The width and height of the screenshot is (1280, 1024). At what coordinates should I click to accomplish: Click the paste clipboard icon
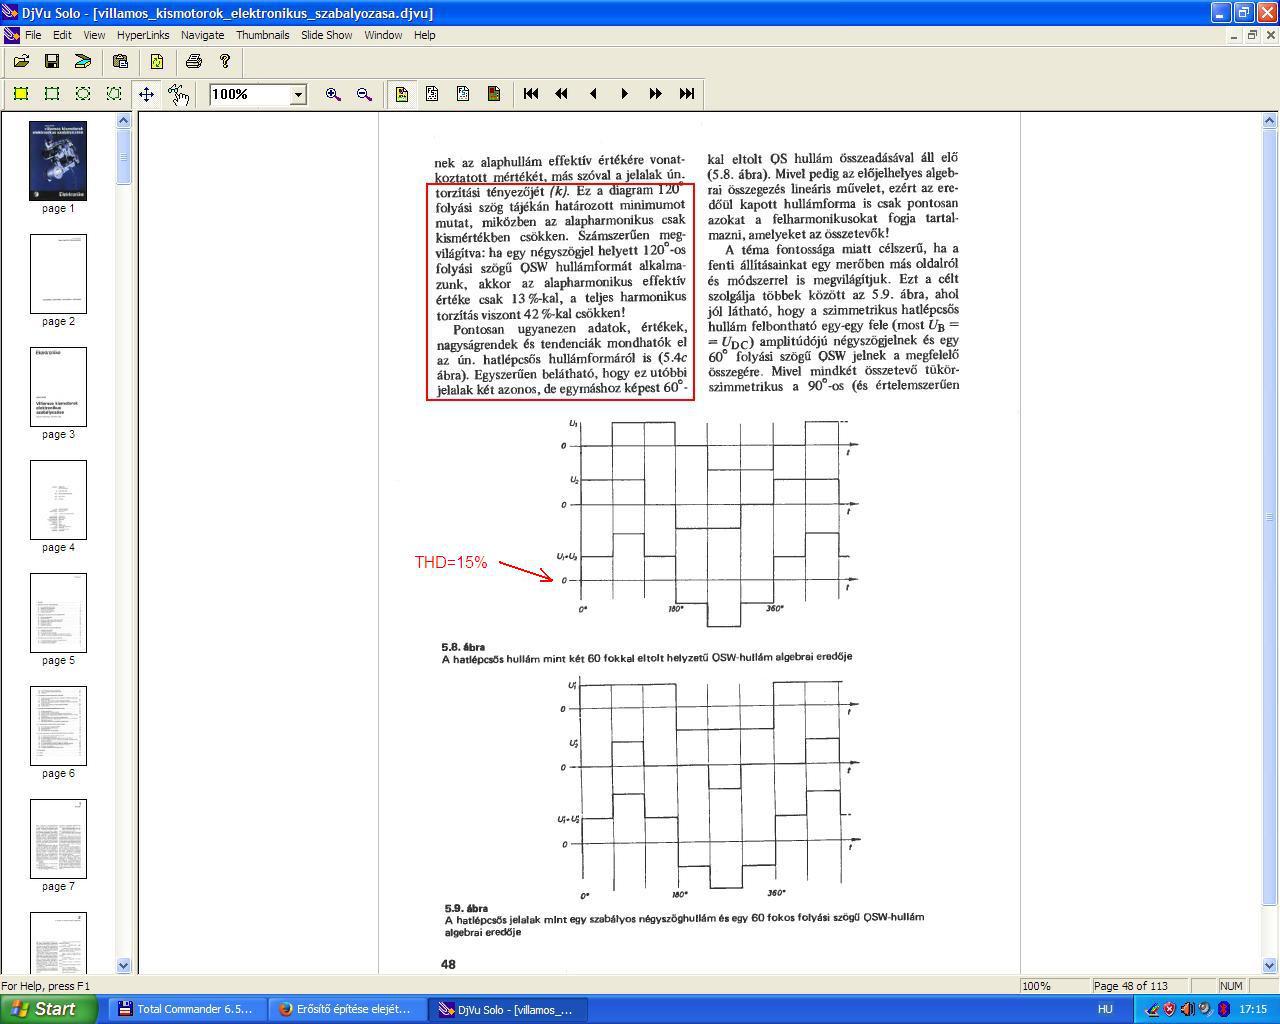tap(120, 61)
